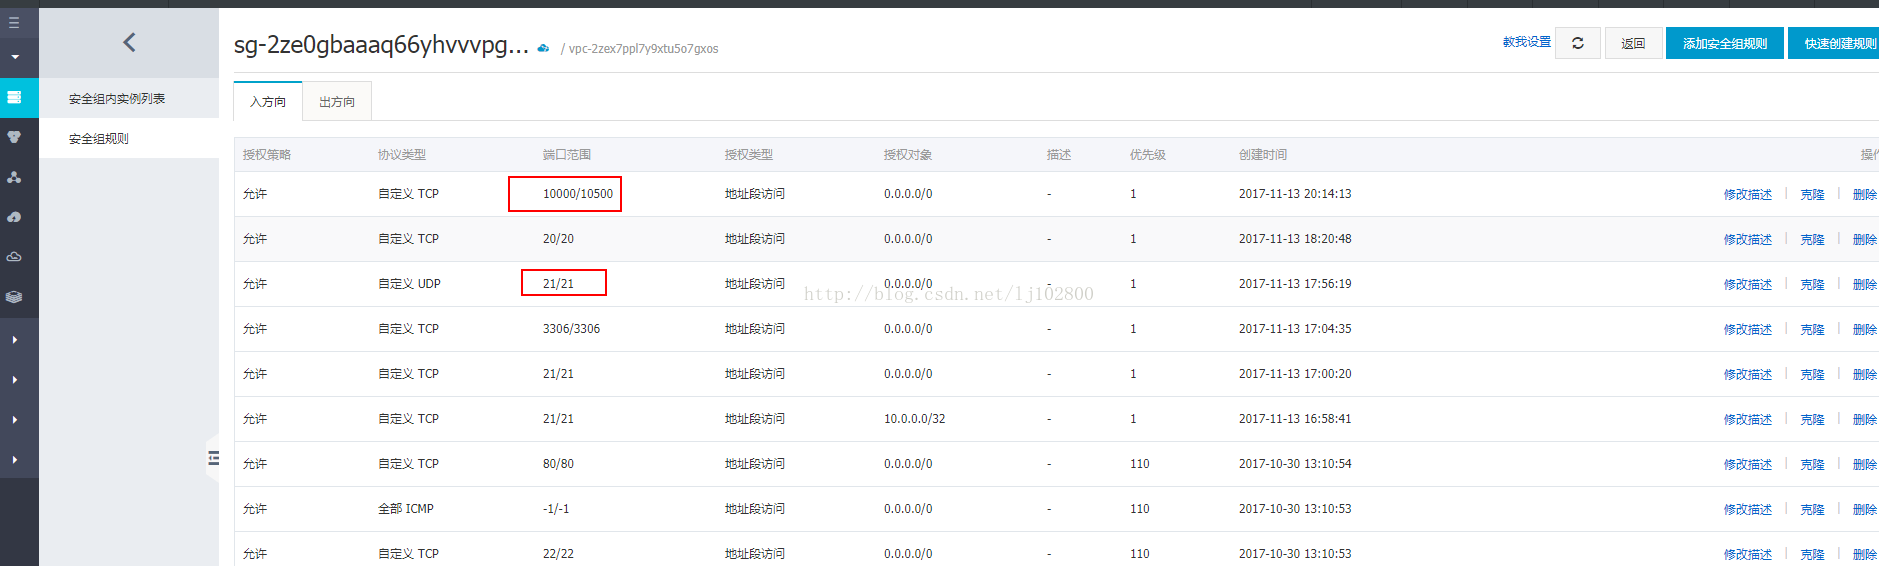Click 修改描述 for the 3306/3306 rule
The image size is (1879, 566).
tap(1748, 330)
